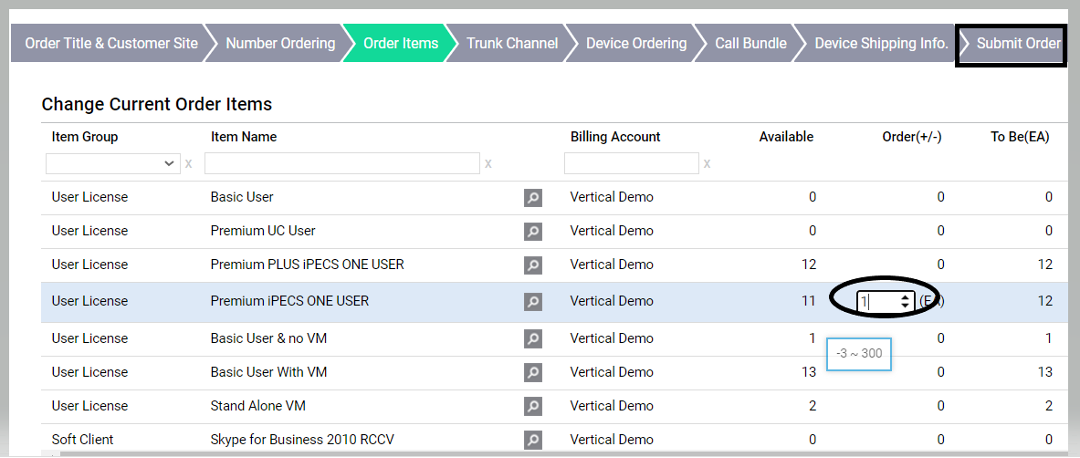Click magnifier icon for Skype for Business 2010 RCCV
The width and height of the screenshot is (1080, 458).
533,440
